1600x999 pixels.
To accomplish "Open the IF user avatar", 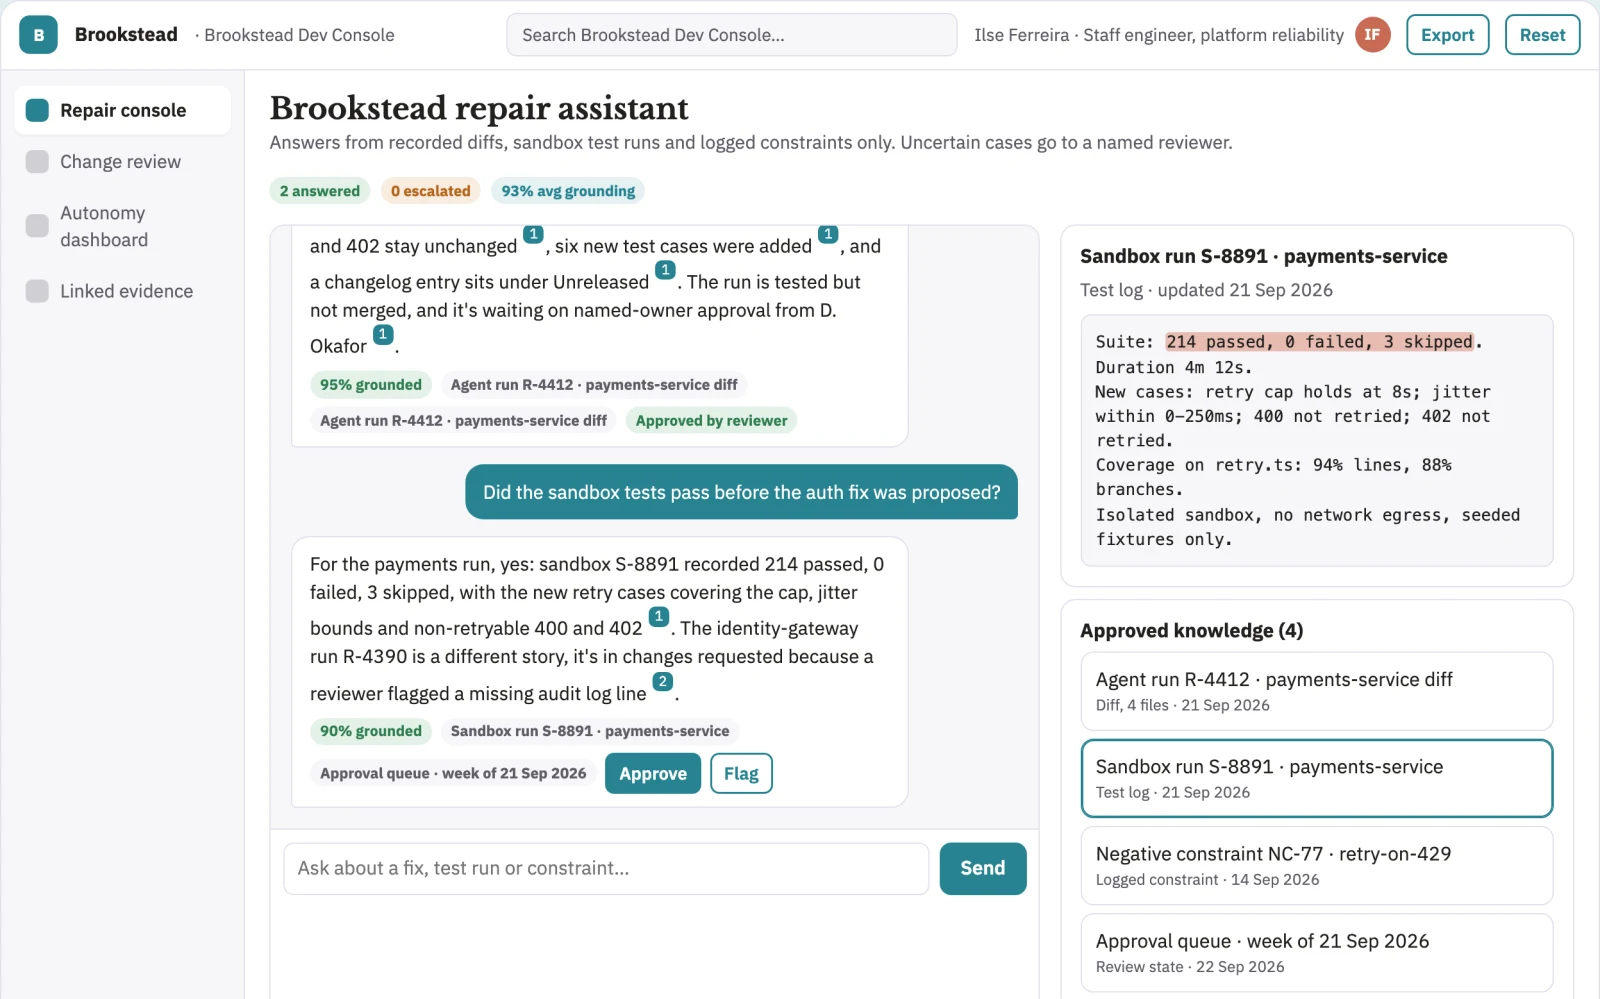I will point(1372,35).
